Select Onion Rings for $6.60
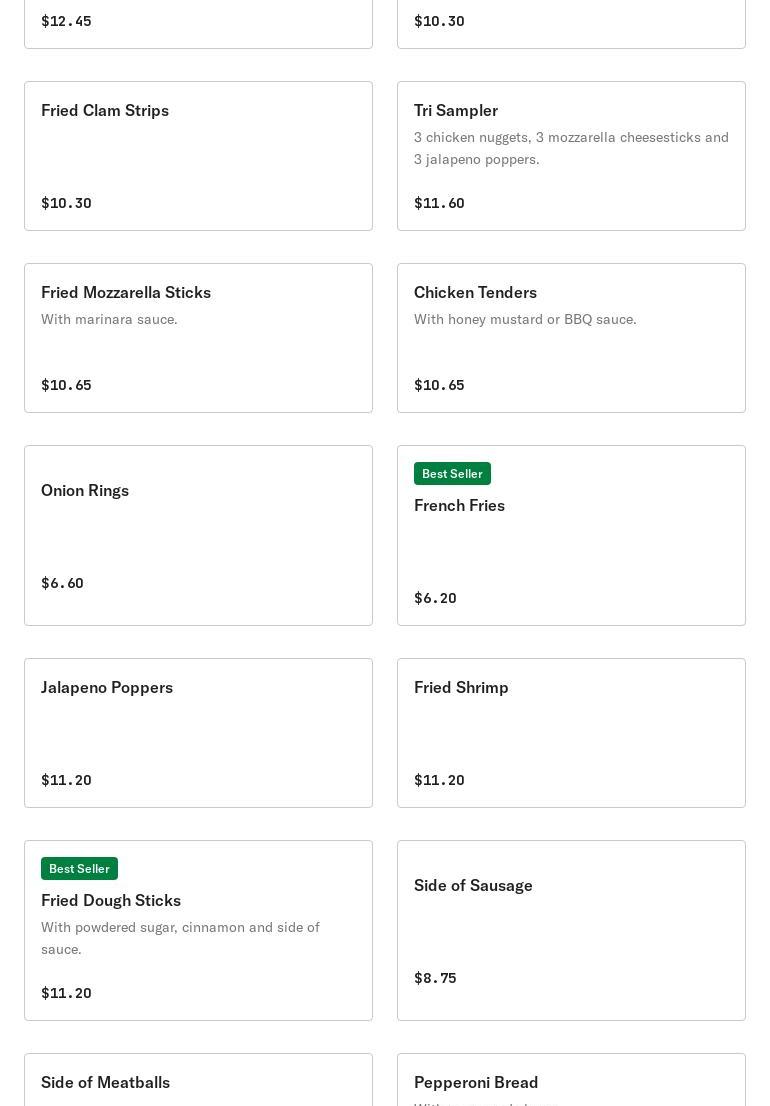This screenshot has height=1106, width=770. (198, 535)
